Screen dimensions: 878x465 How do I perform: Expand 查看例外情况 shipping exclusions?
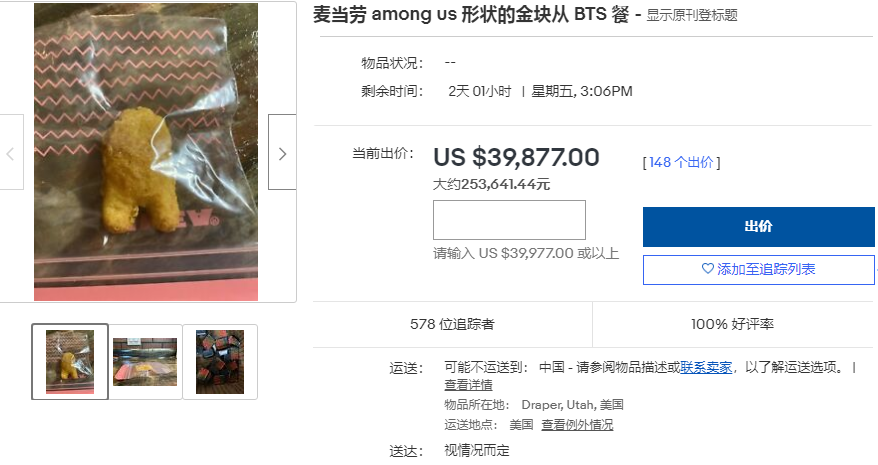577,425
